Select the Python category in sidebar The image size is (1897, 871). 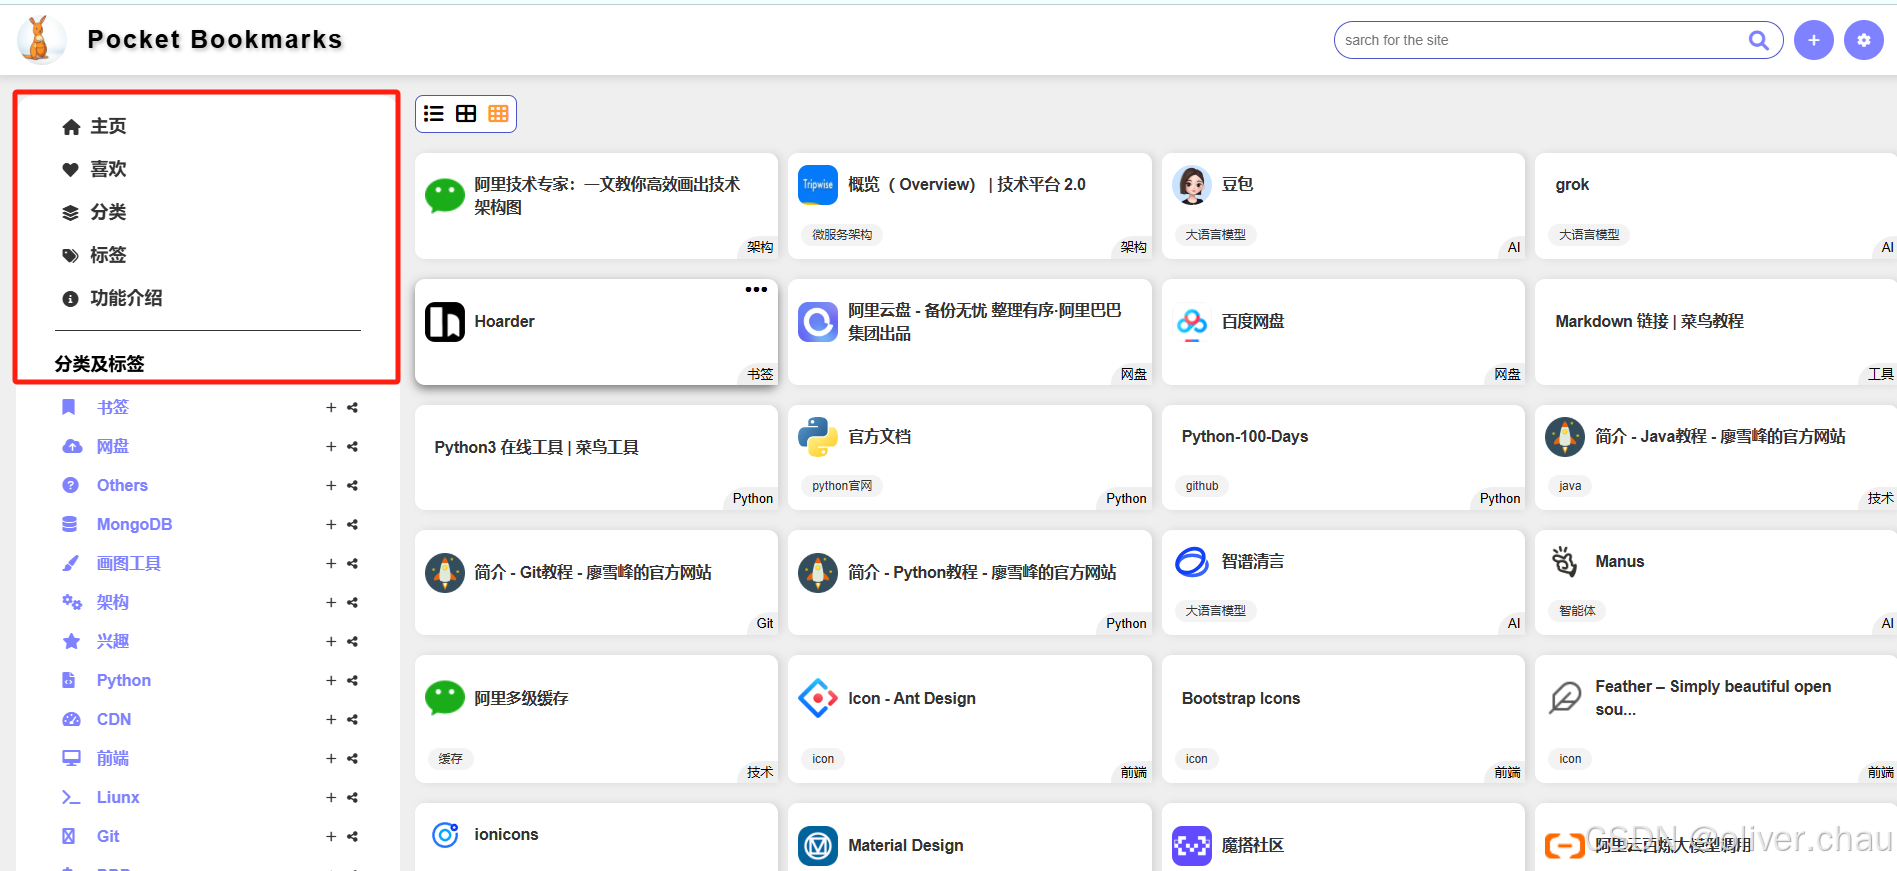click(123, 680)
